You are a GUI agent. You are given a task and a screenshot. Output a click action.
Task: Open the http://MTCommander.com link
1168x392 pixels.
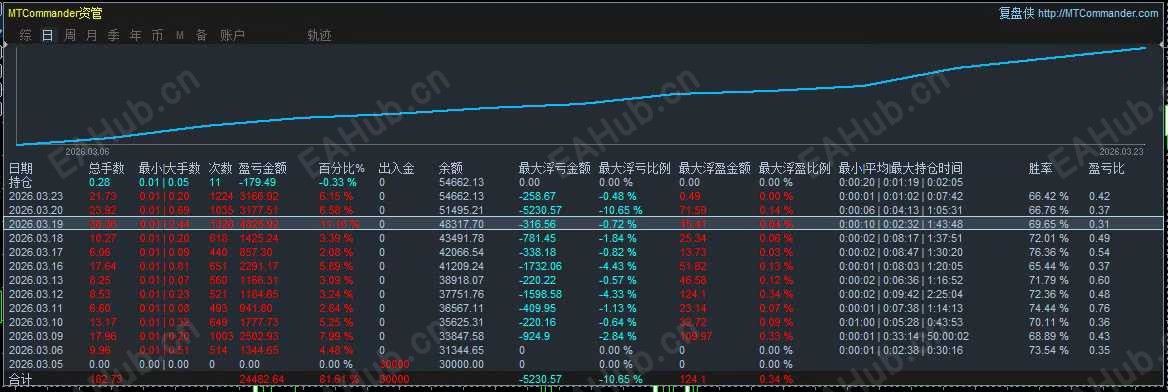point(1098,13)
